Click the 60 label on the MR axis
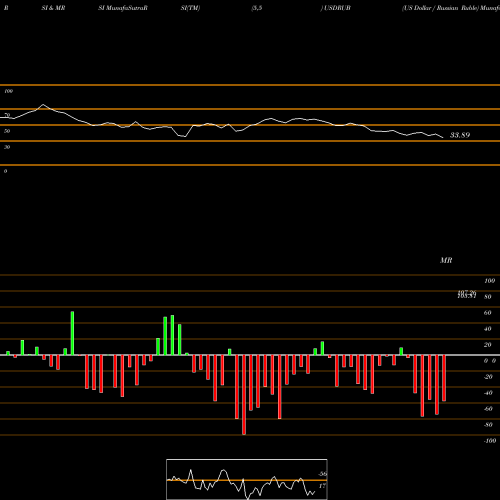Image resolution: width=500 pixels, height=500 pixels. pyautogui.click(x=488, y=313)
